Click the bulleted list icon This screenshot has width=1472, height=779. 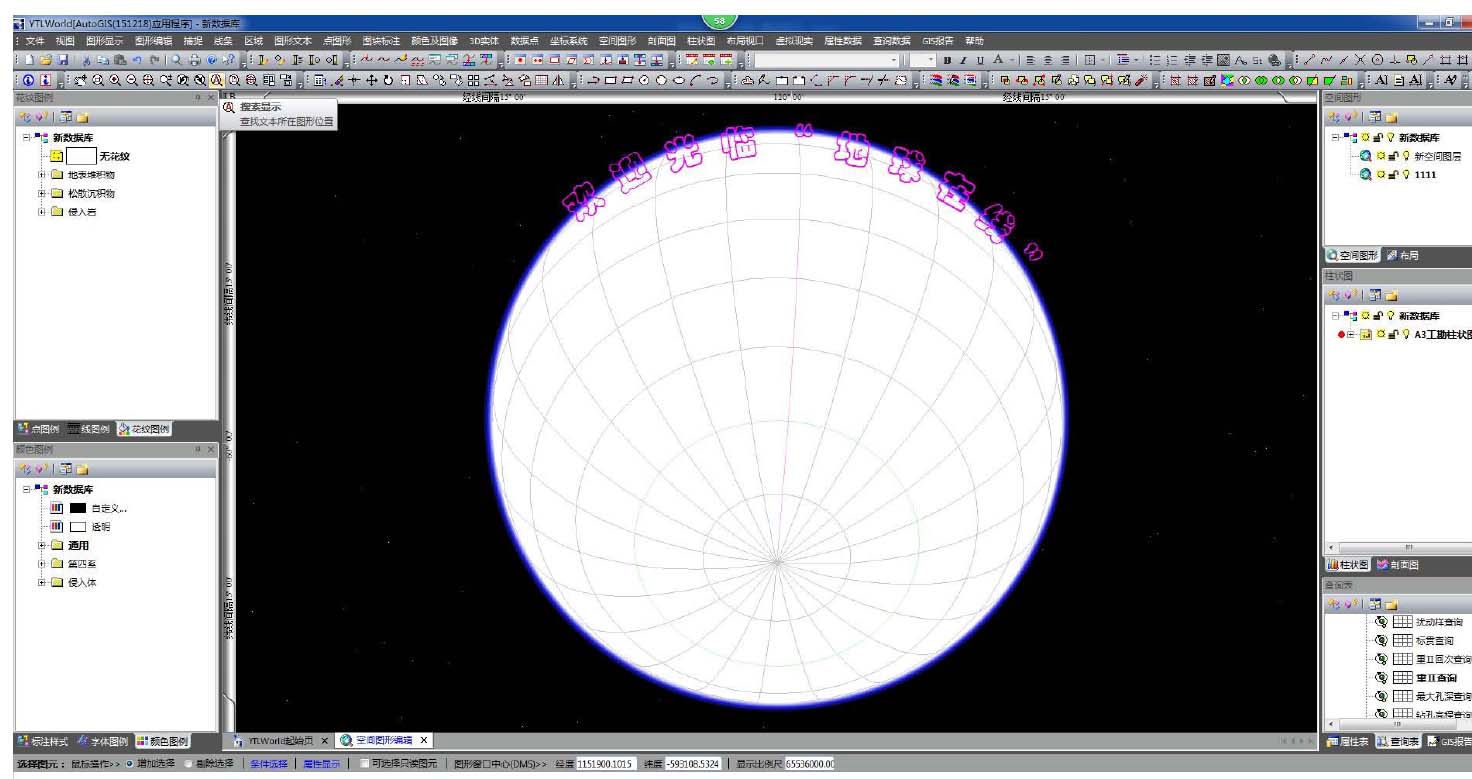coord(1155,60)
